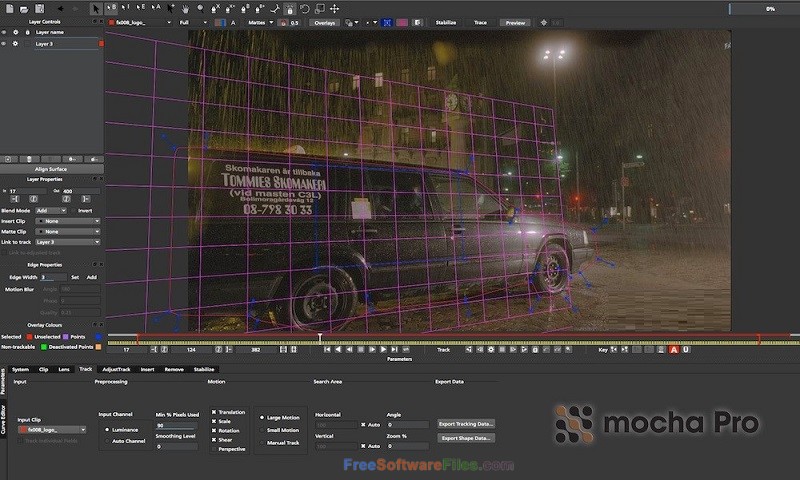Select the main Pick arrow tool
Screen dimensions: 800x480
point(96,9)
